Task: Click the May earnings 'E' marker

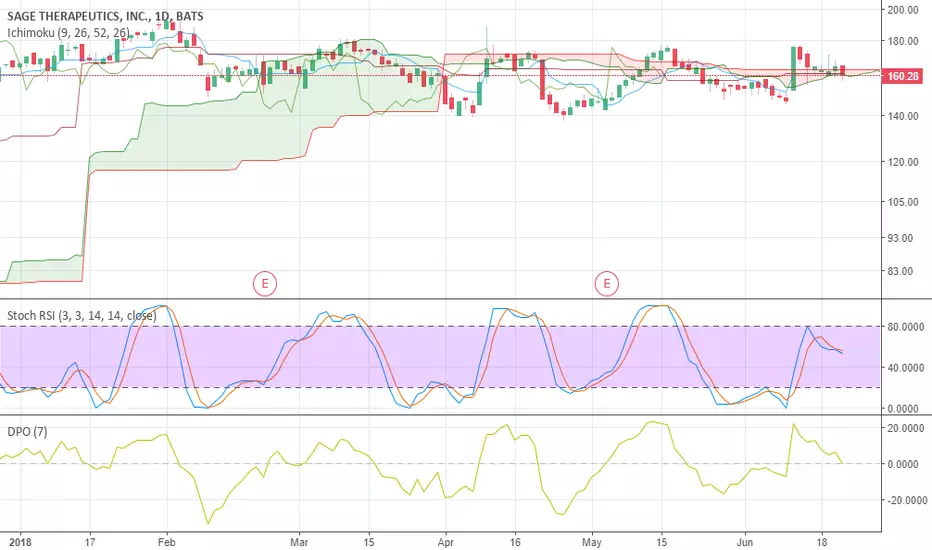Action: pyautogui.click(x=606, y=284)
